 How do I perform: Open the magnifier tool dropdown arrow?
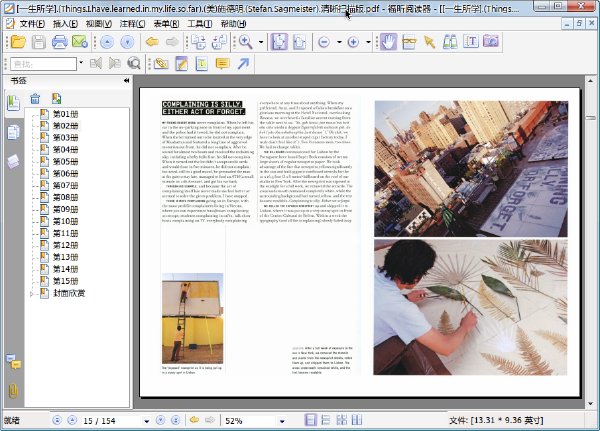pos(261,42)
